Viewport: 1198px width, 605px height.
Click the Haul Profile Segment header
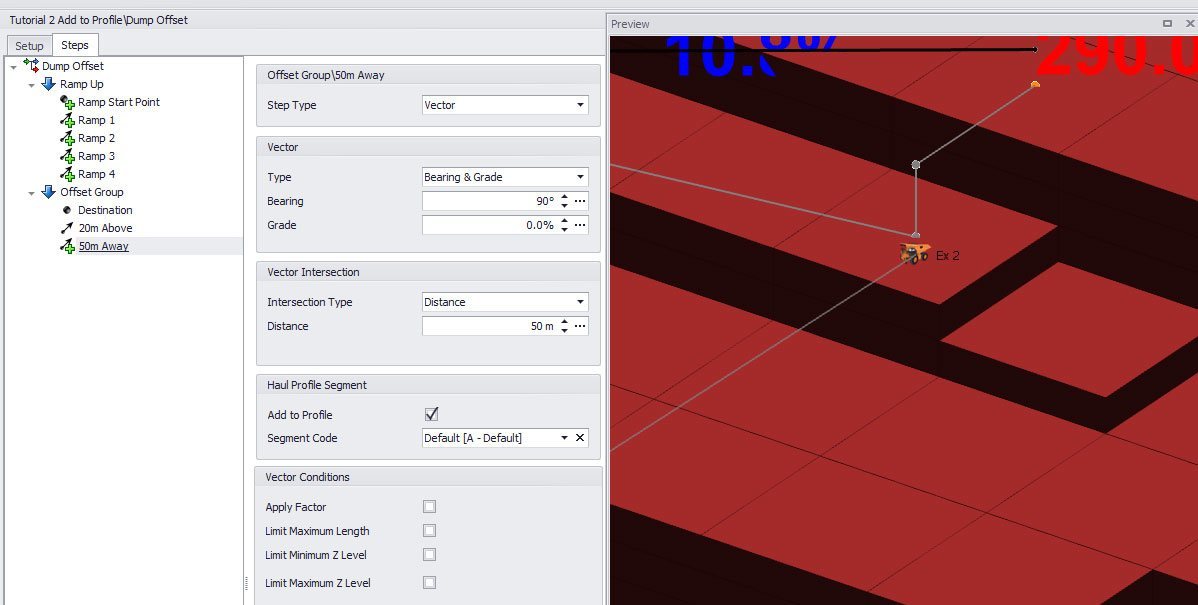(429, 385)
